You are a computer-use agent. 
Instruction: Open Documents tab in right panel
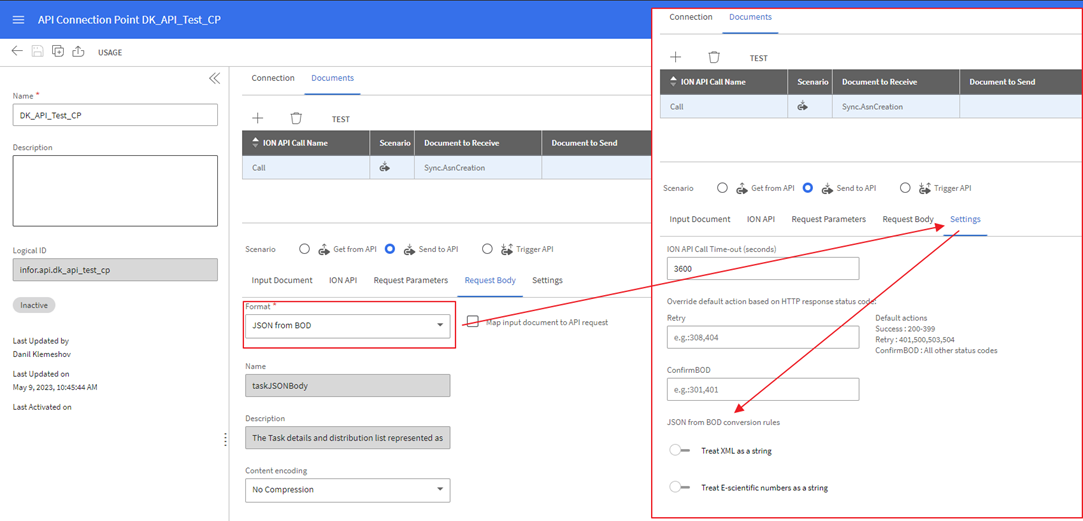pyautogui.click(x=750, y=17)
